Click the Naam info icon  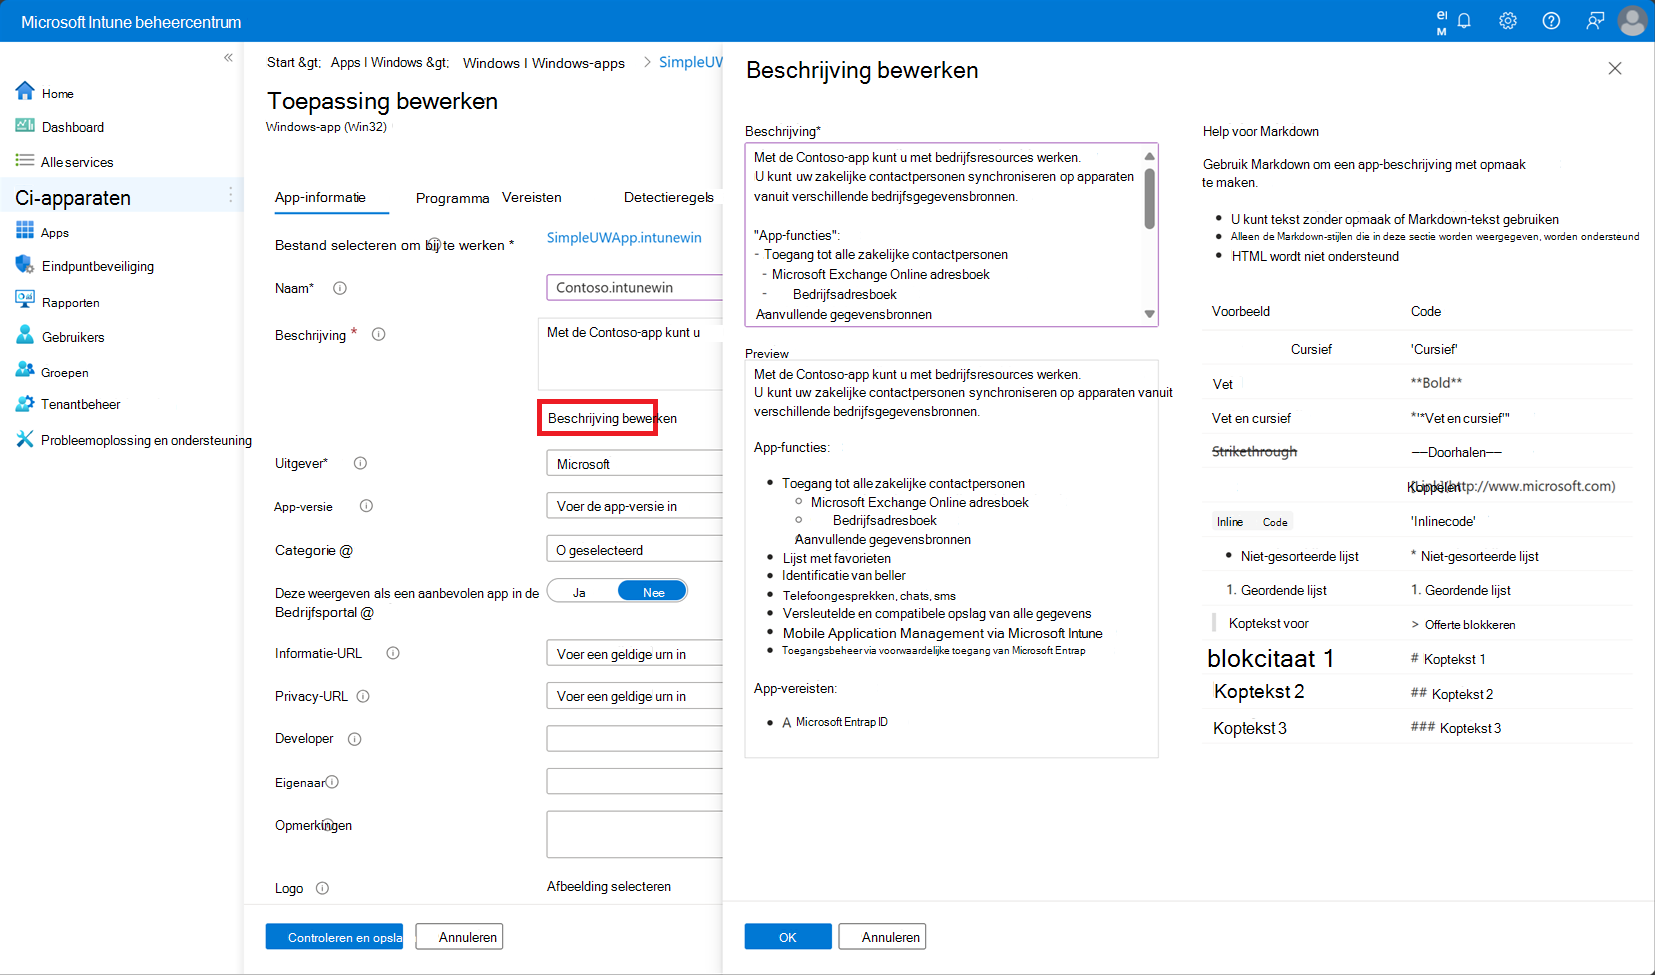[340, 288]
